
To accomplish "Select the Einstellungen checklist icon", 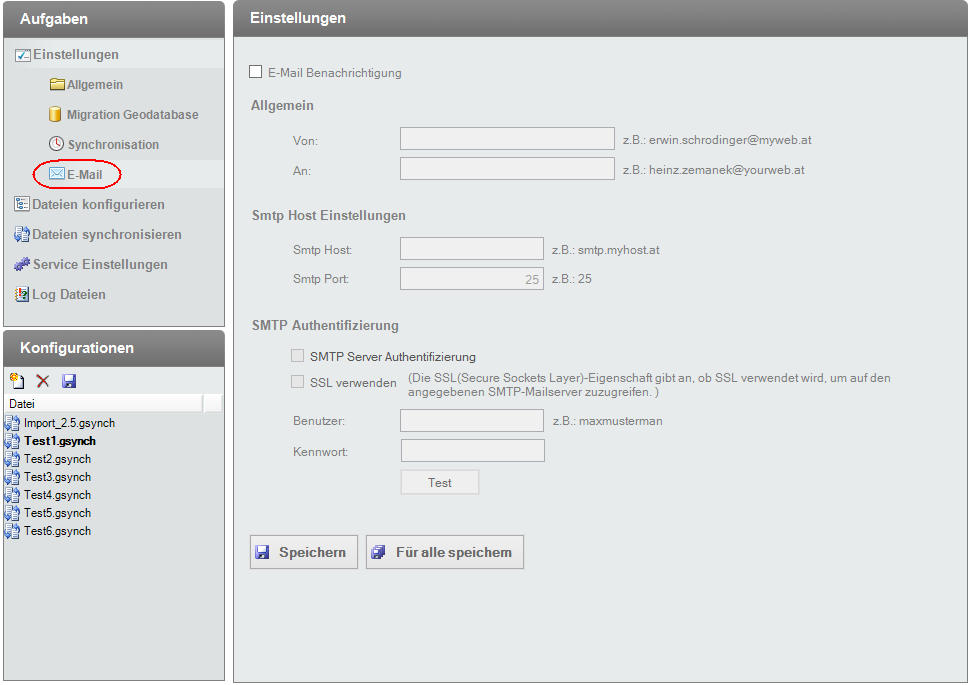I will 21,53.
